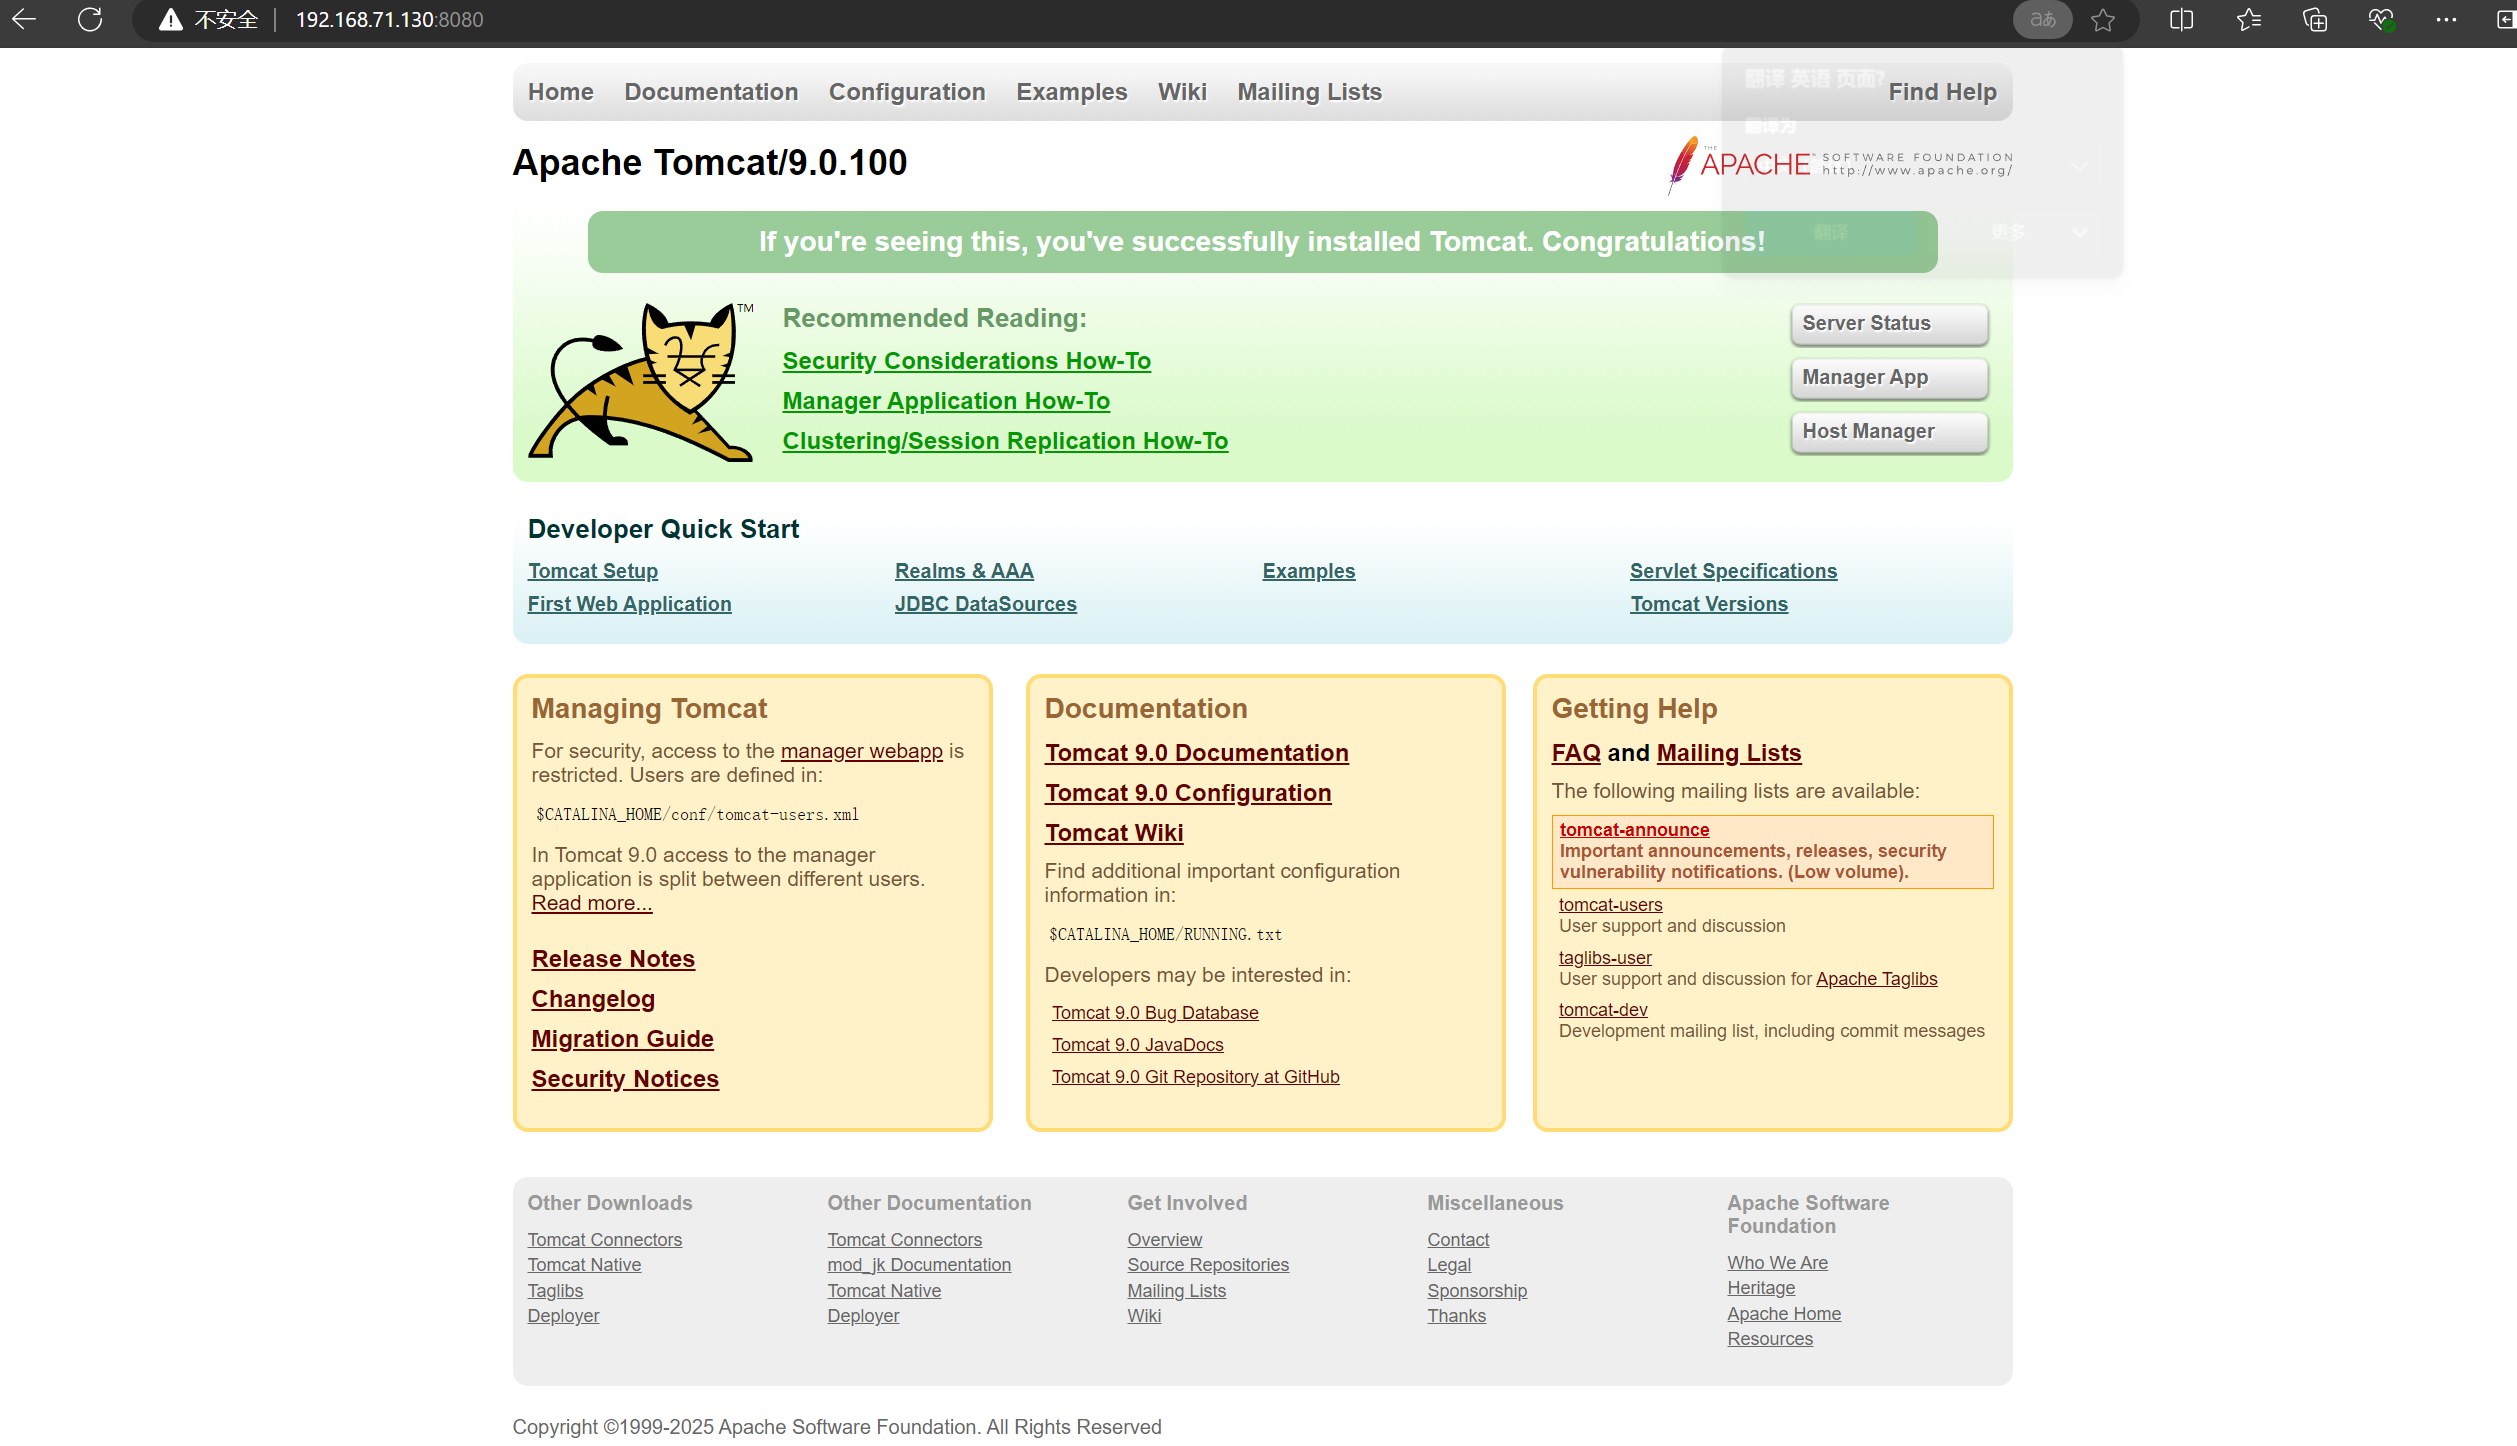Open the tomcat-users mailing list link

(x=1610, y=905)
